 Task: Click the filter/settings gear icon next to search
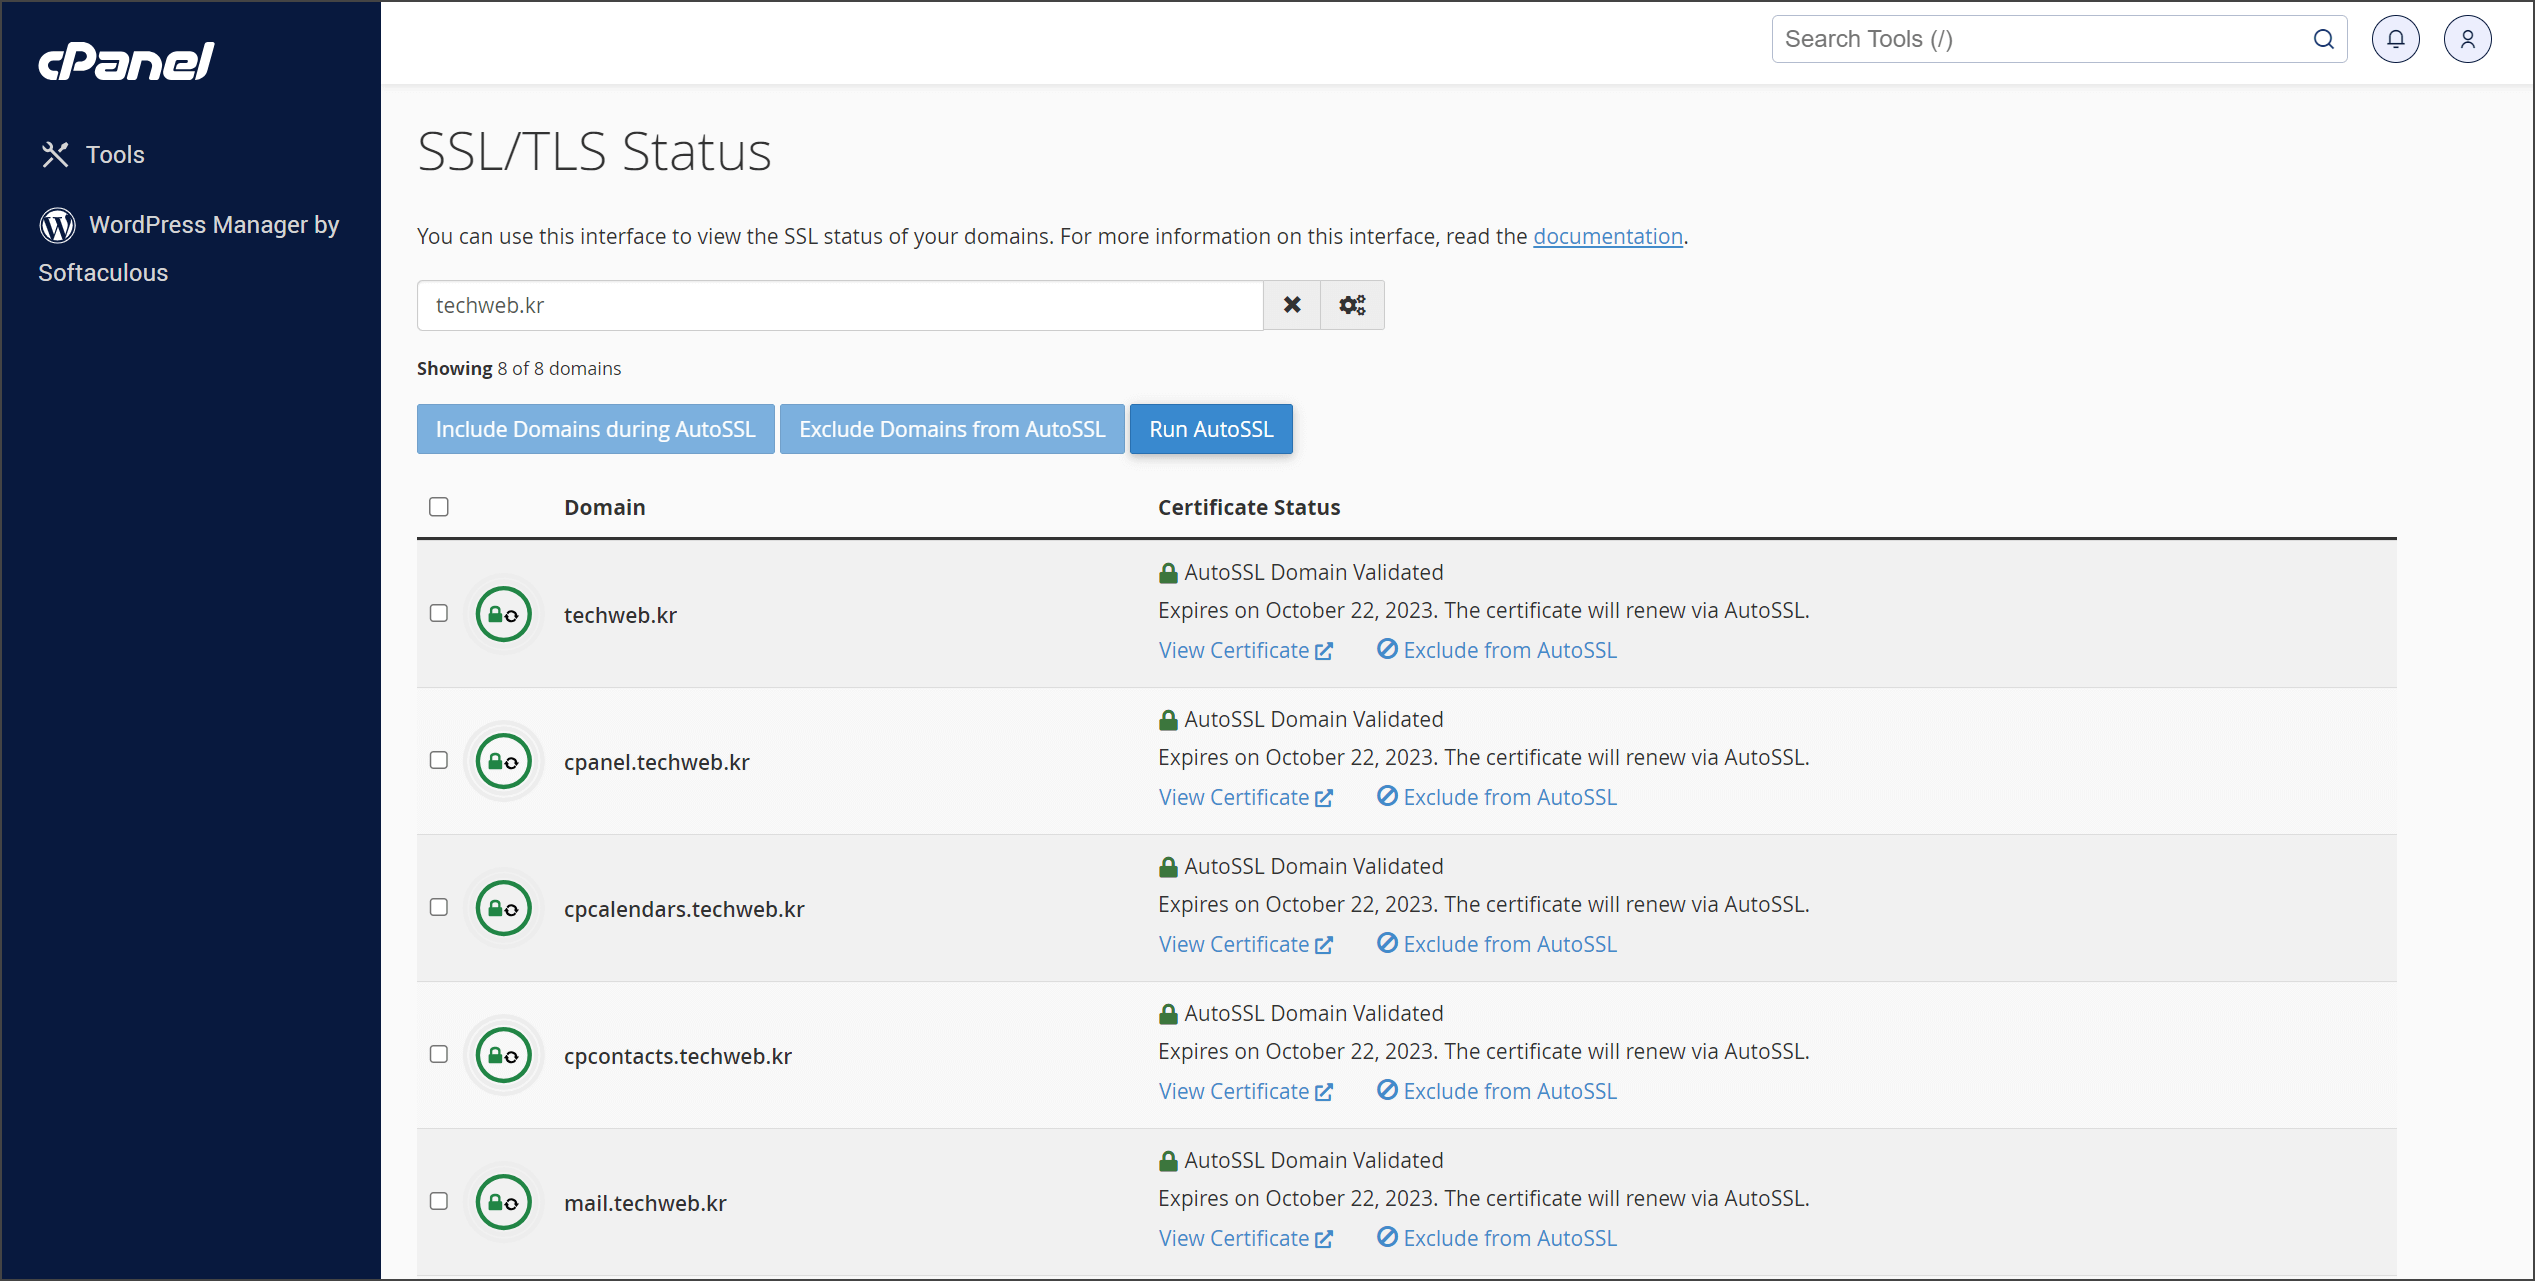(1352, 304)
